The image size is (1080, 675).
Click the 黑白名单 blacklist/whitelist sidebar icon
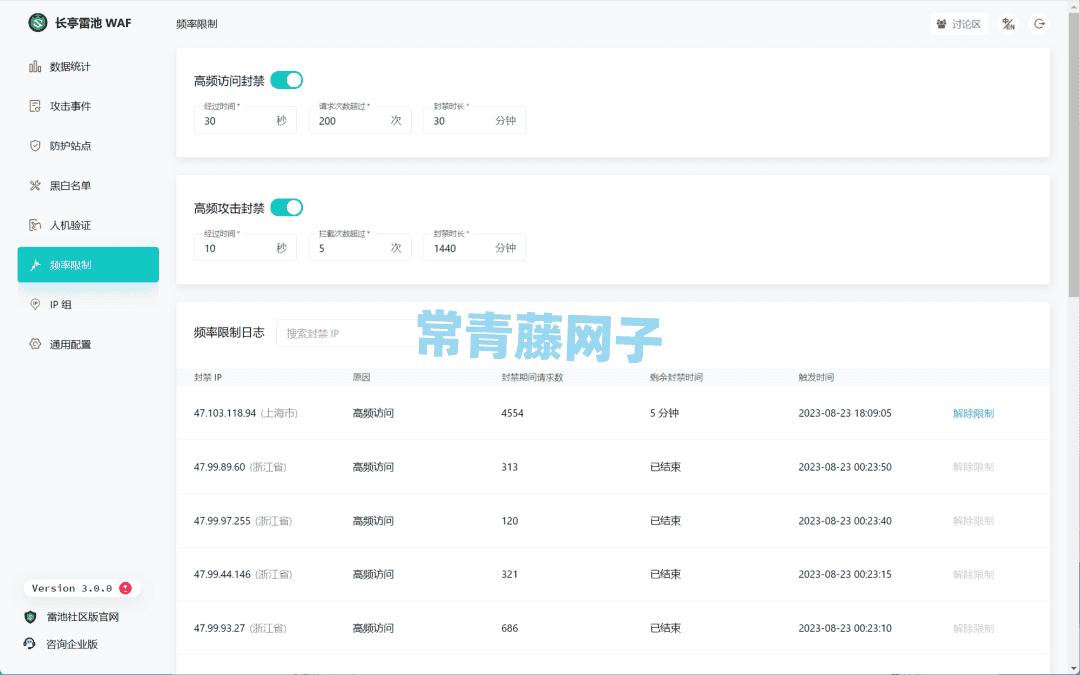[x=35, y=185]
